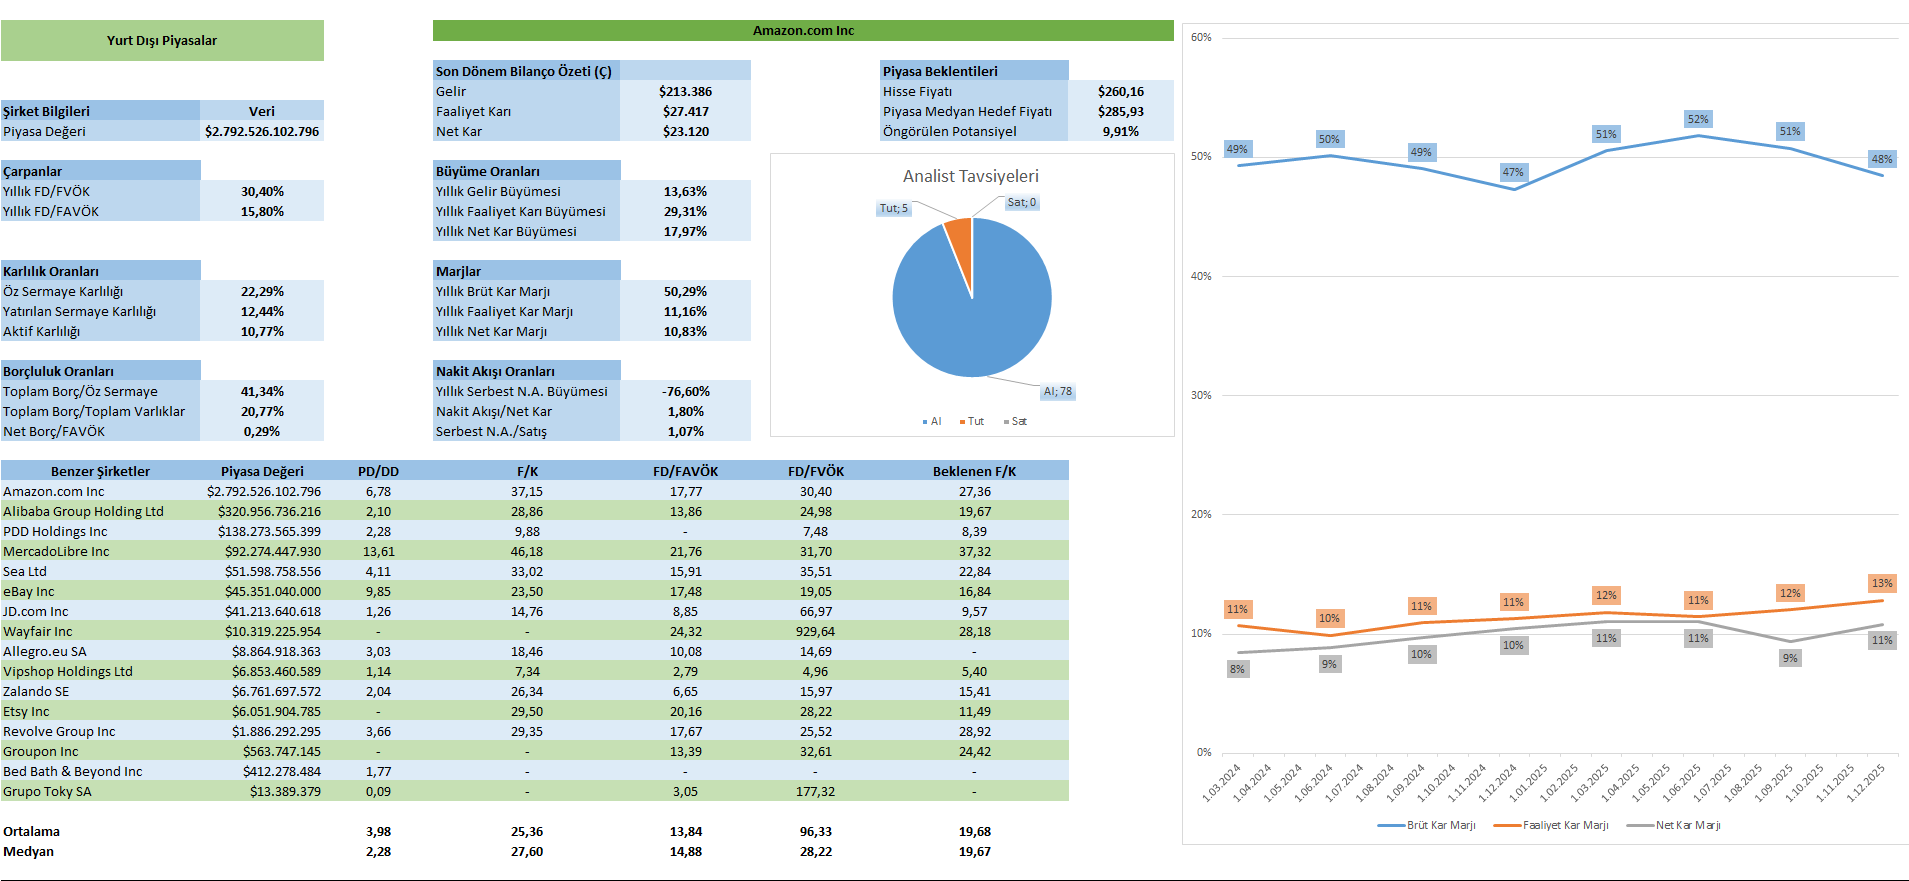The image size is (1909, 881).
Task: Select the green Amazon.com Inc title bar
Action: click(x=803, y=31)
